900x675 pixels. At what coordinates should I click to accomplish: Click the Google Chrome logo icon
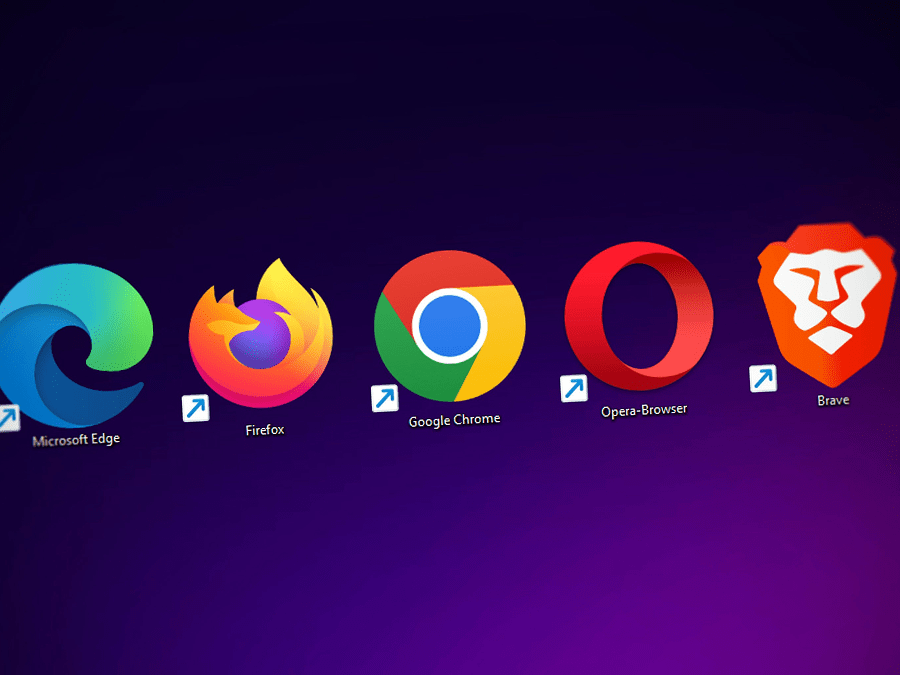[449, 325]
